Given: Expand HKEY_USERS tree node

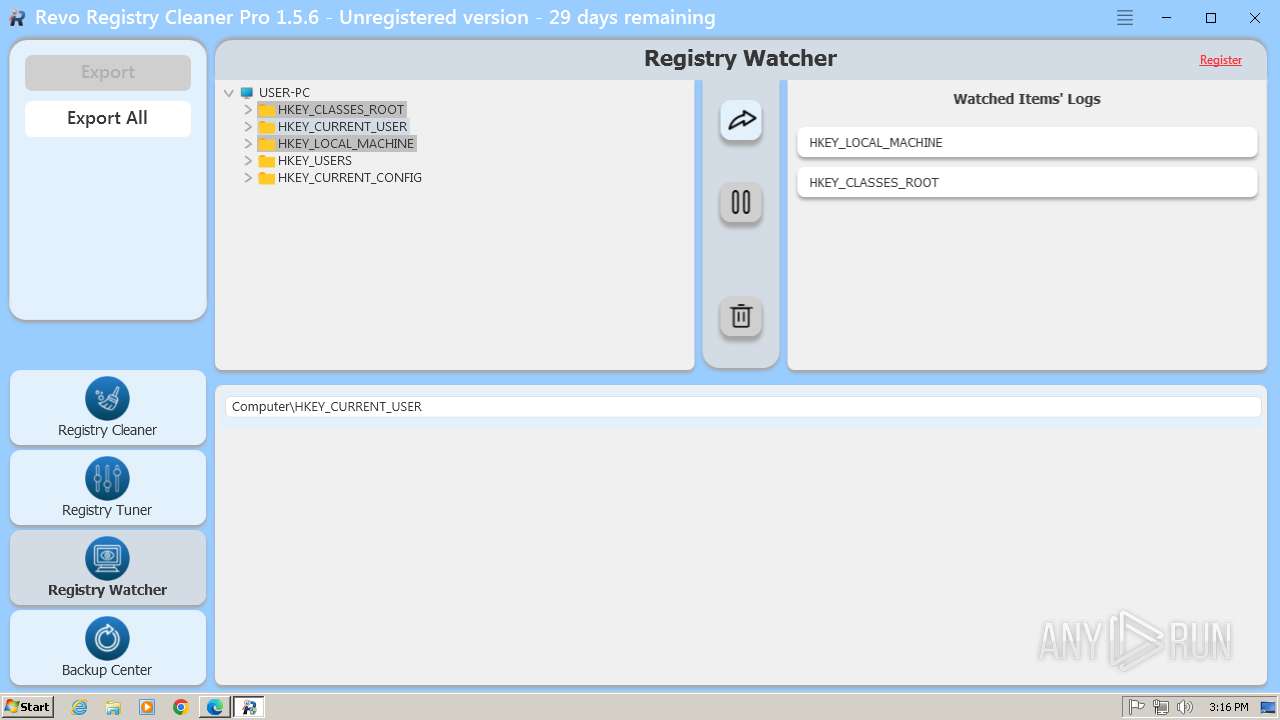Looking at the screenshot, I should [248, 161].
